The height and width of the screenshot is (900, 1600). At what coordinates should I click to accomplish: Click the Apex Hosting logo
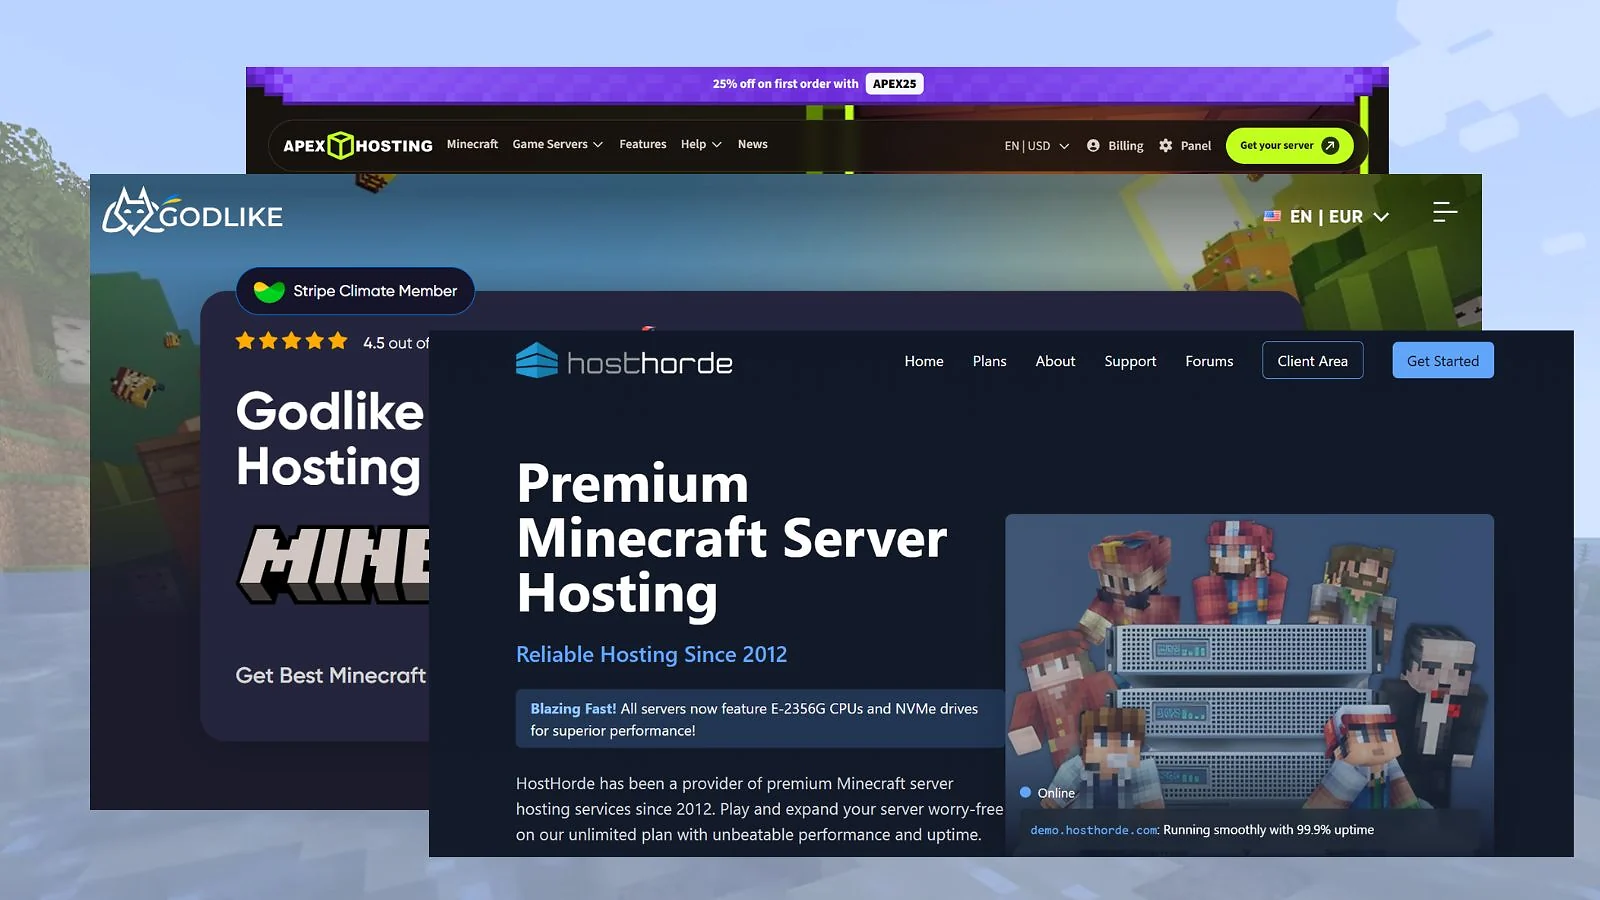(358, 146)
